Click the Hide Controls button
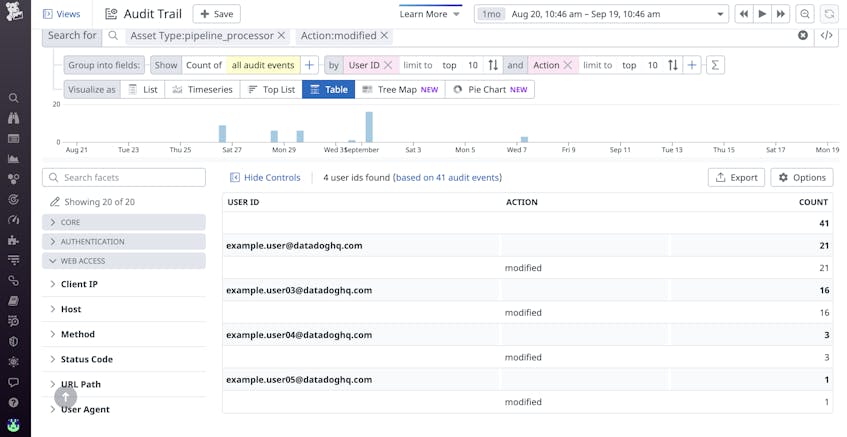The width and height of the screenshot is (847, 437). coord(265,177)
